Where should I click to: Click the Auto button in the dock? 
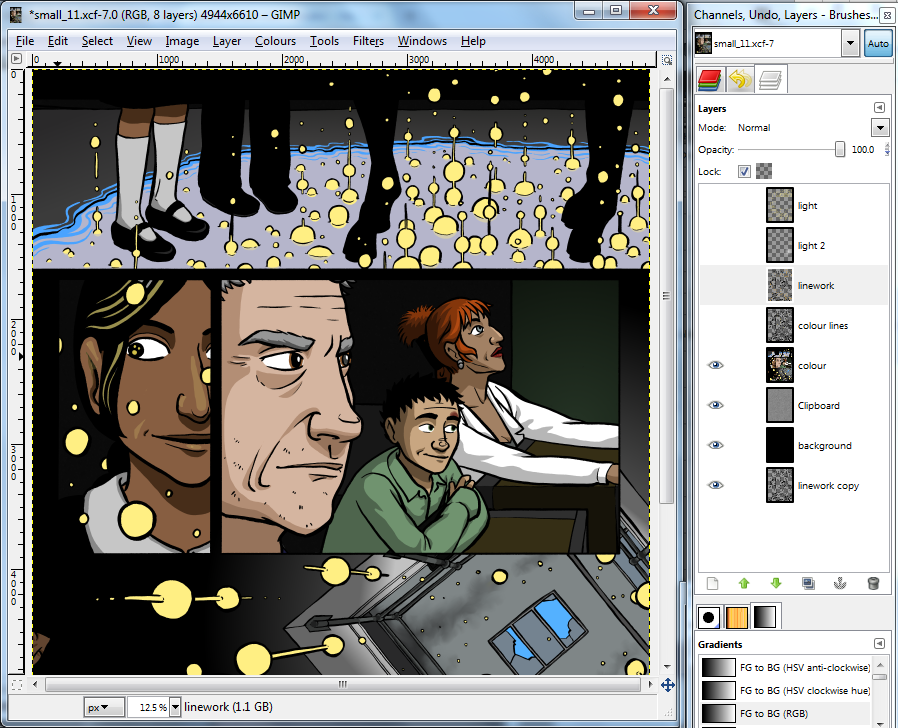[878, 44]
